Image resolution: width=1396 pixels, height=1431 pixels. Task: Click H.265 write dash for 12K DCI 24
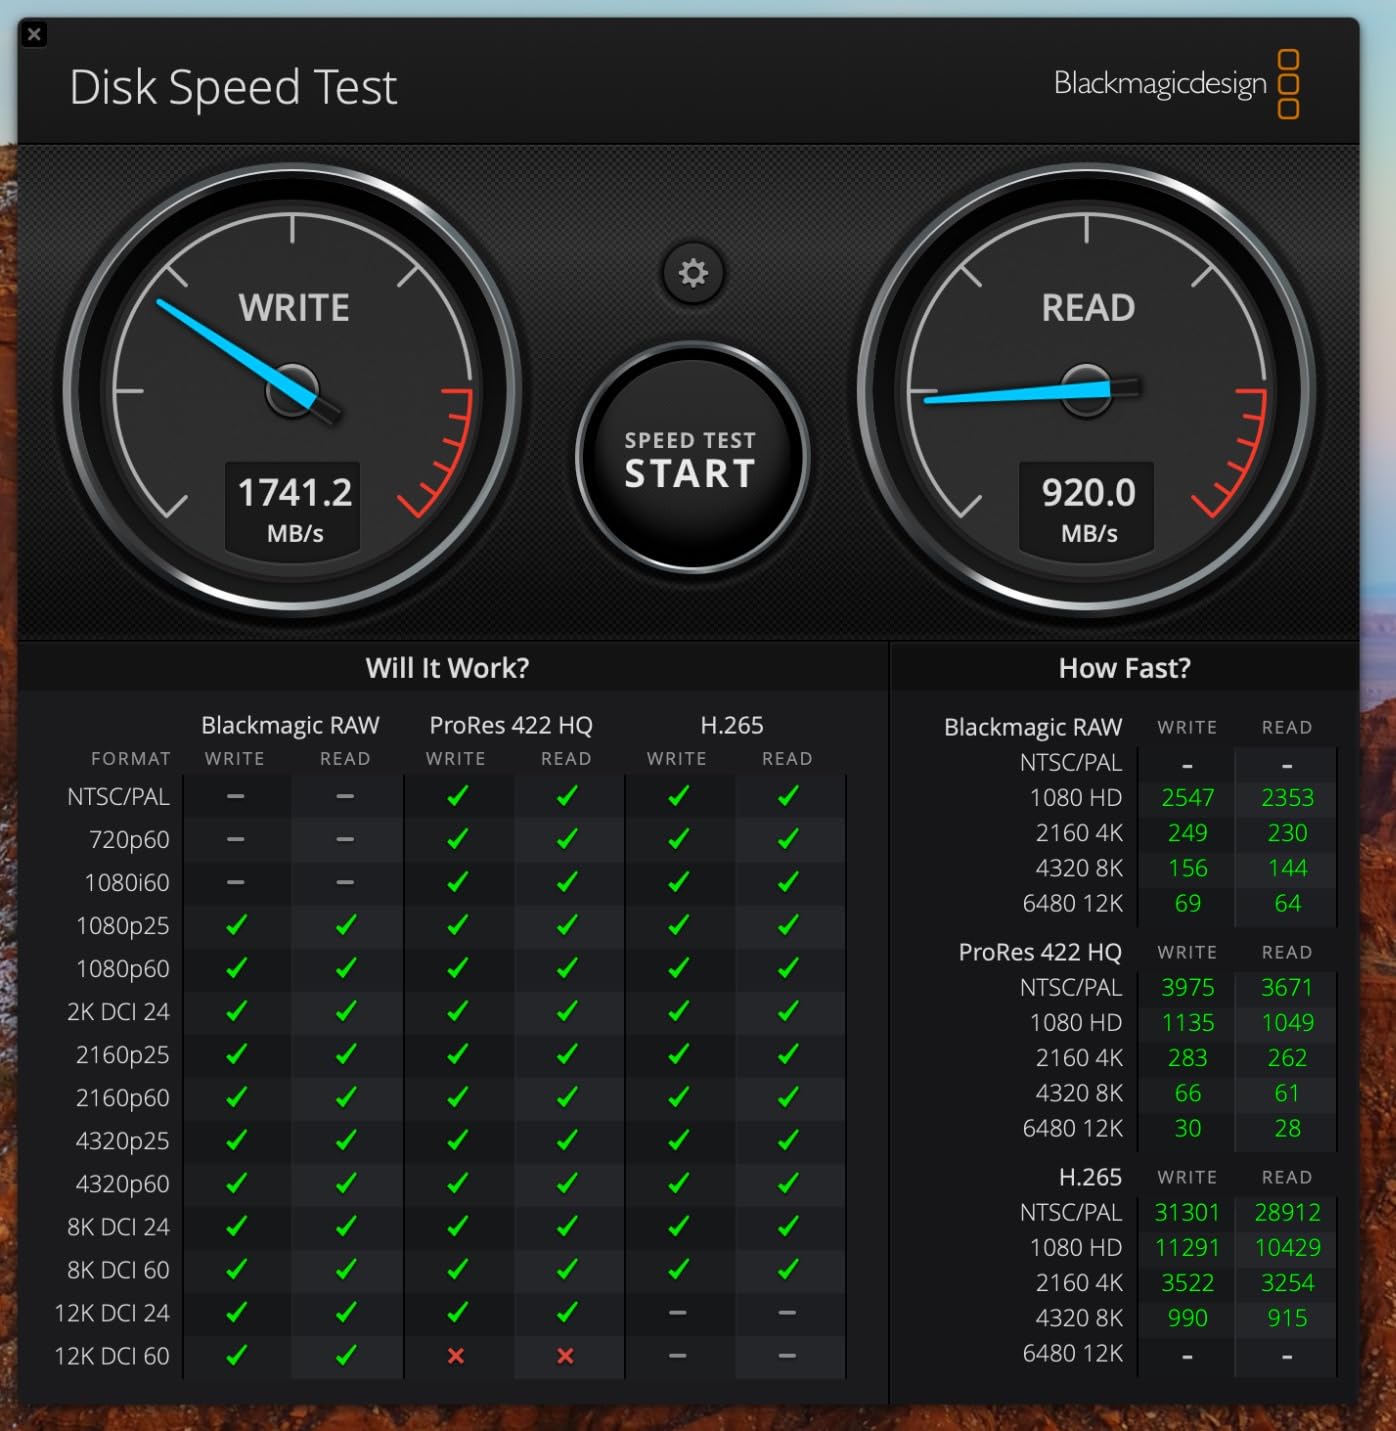677,1312
